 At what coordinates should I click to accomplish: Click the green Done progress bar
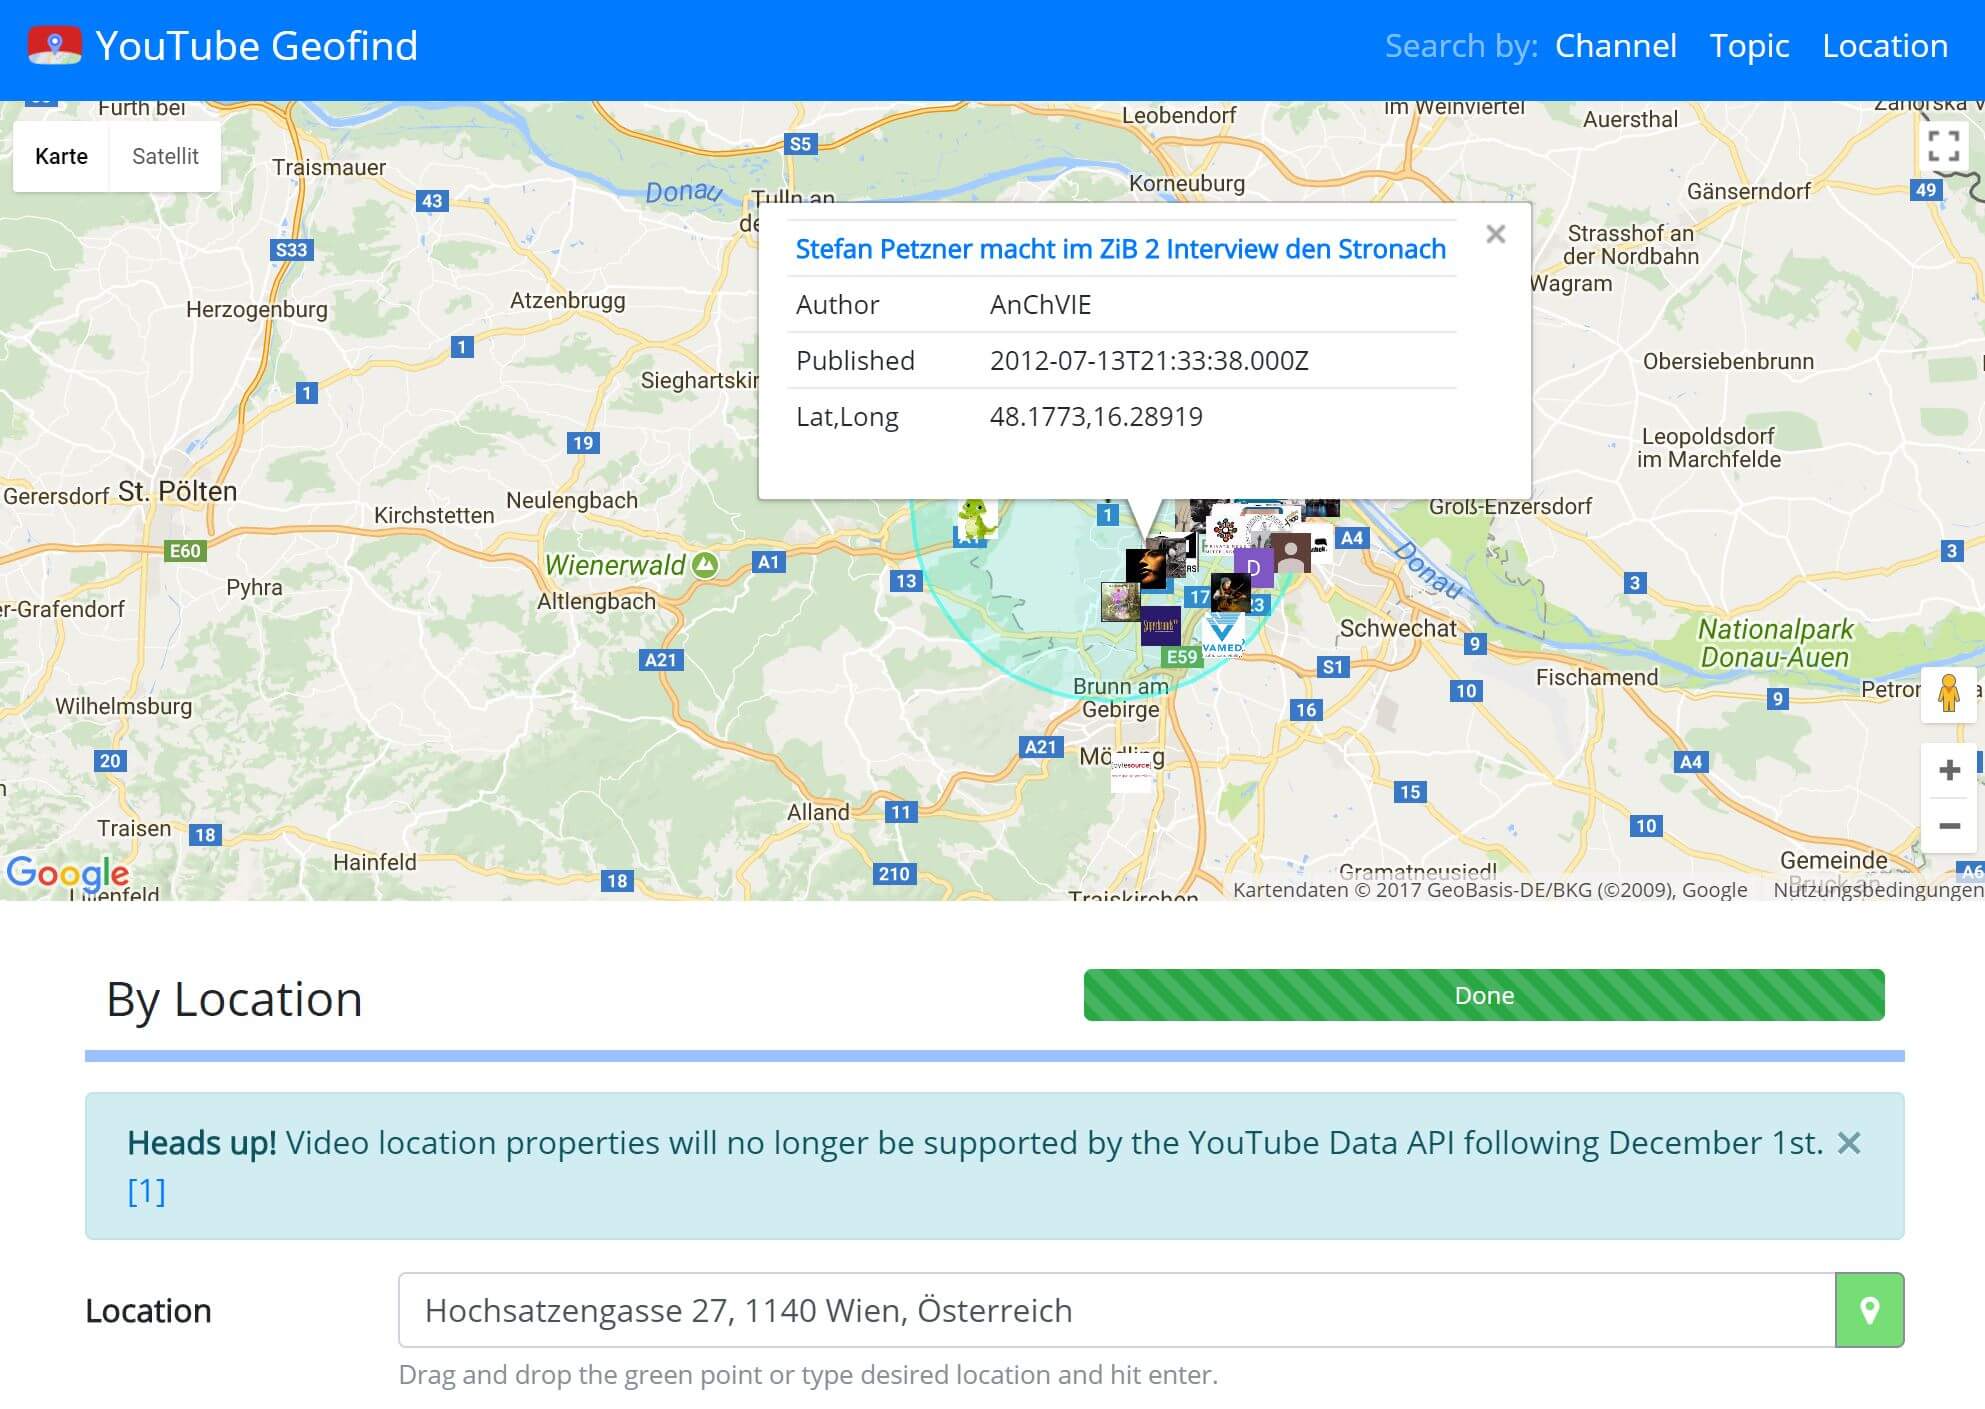tap(1484, 995)
